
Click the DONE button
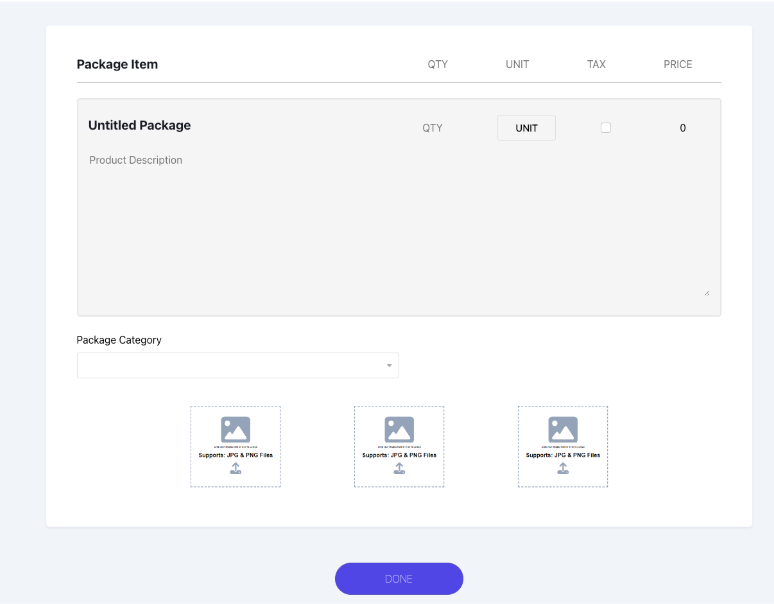399,579
